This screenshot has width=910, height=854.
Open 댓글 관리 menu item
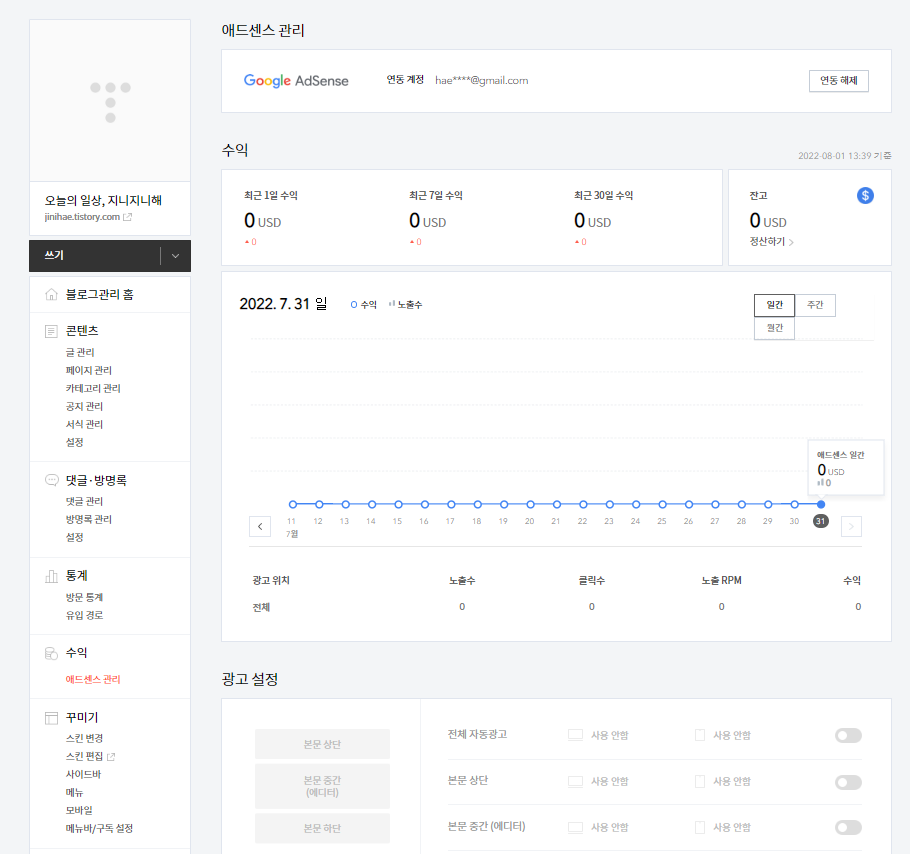tap(84, 501)
